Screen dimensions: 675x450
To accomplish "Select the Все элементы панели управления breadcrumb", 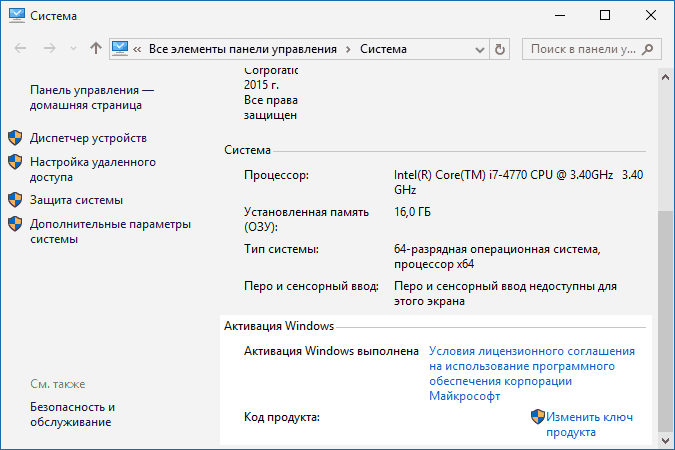I will coord(243,48).
